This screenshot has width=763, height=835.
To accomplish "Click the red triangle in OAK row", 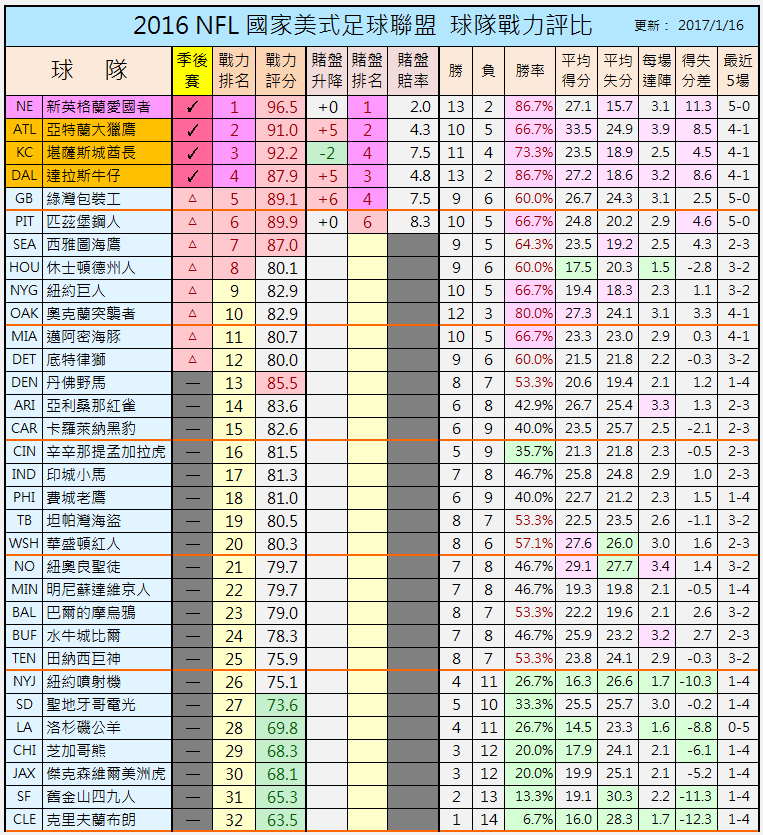I will tap(192, 313).
